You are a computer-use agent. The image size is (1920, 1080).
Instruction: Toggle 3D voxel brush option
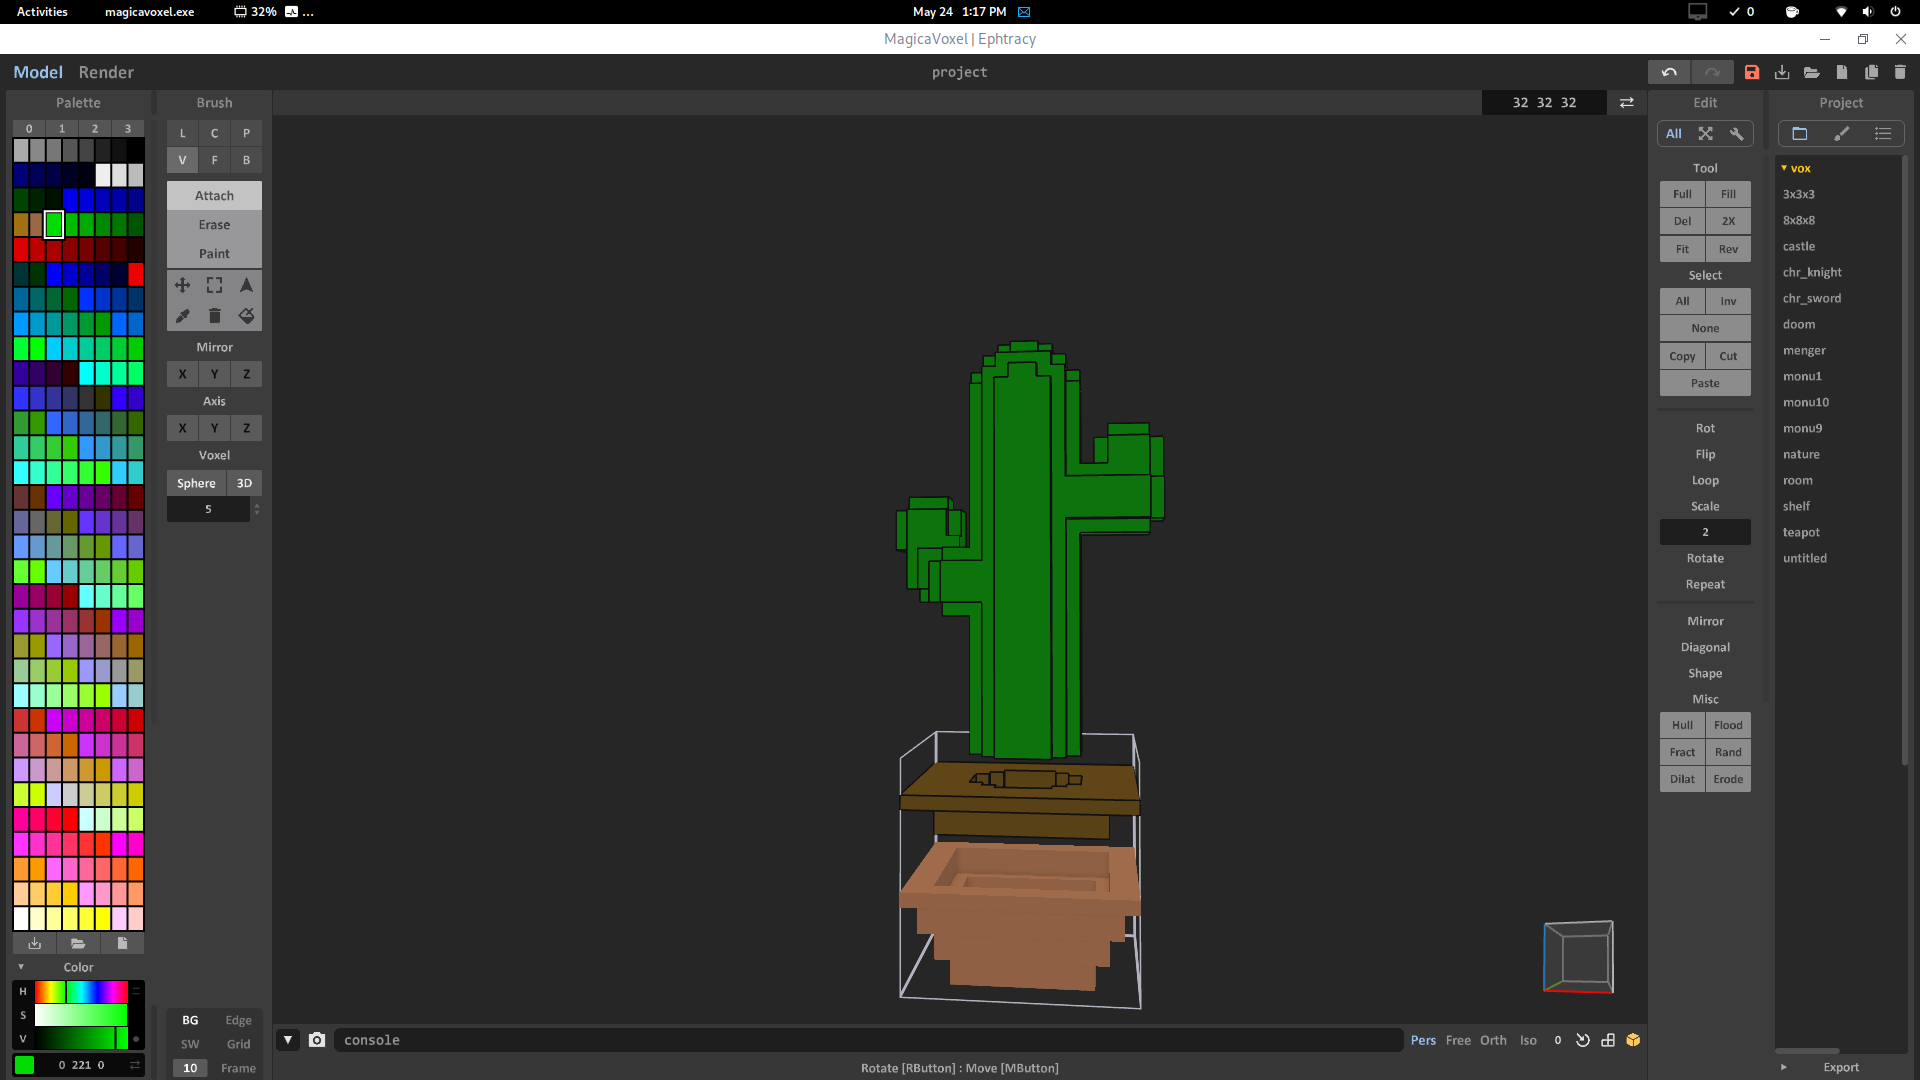pos(244,483)
